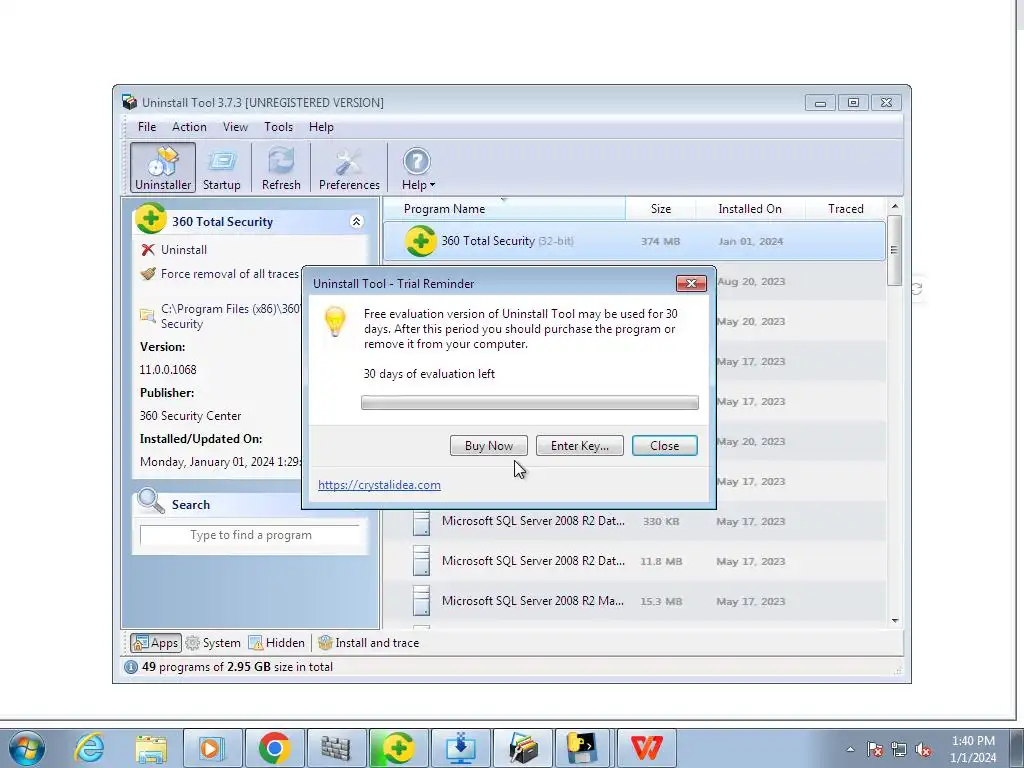Click Uninstall in the side panel
The image size is (1024, 768).
[x=184, y=249]
